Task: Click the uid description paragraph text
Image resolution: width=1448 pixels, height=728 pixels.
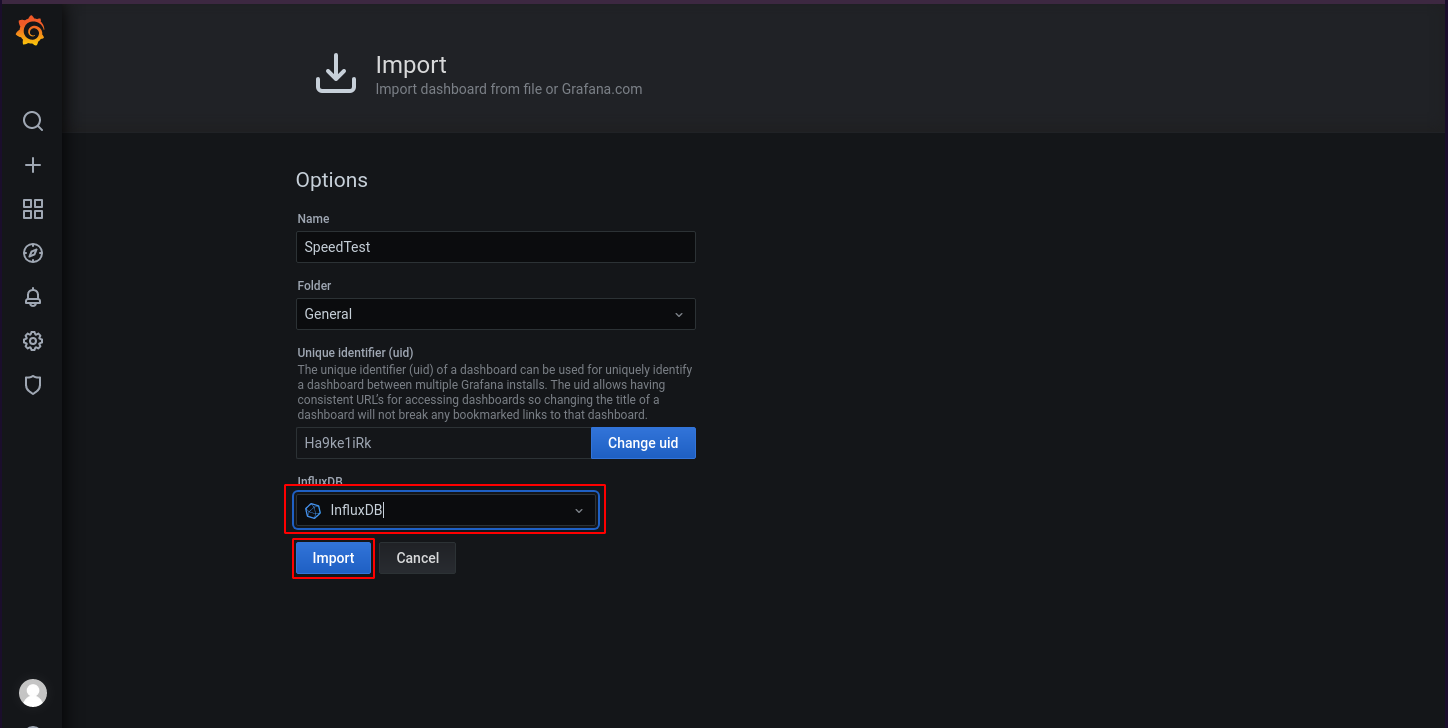Action: (x=495, y=392)
